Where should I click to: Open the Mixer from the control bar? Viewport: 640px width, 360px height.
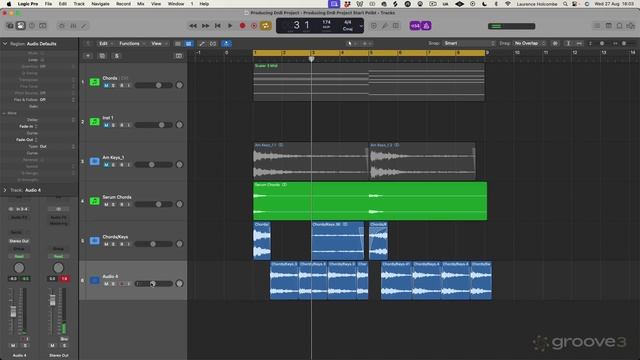click(x=73, y=26)
